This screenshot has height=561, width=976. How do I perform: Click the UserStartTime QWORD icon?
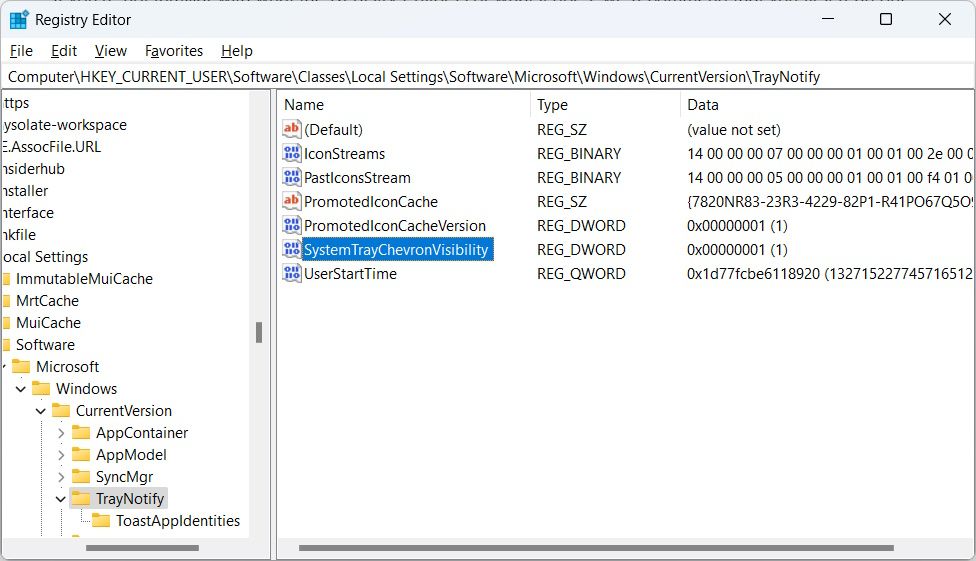(291, 273)
